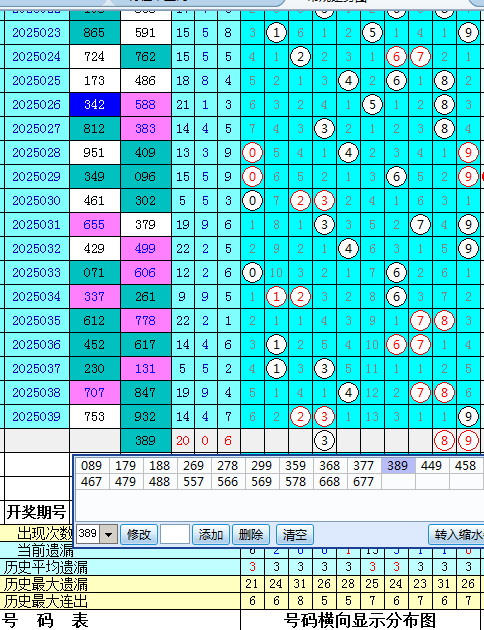Click the circled 3 in the bottom prediction row

[324, 441]
